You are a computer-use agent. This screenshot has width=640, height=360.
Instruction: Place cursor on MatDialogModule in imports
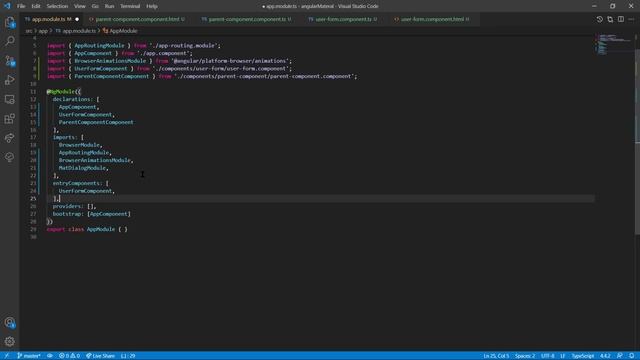[x=82, y=168]
